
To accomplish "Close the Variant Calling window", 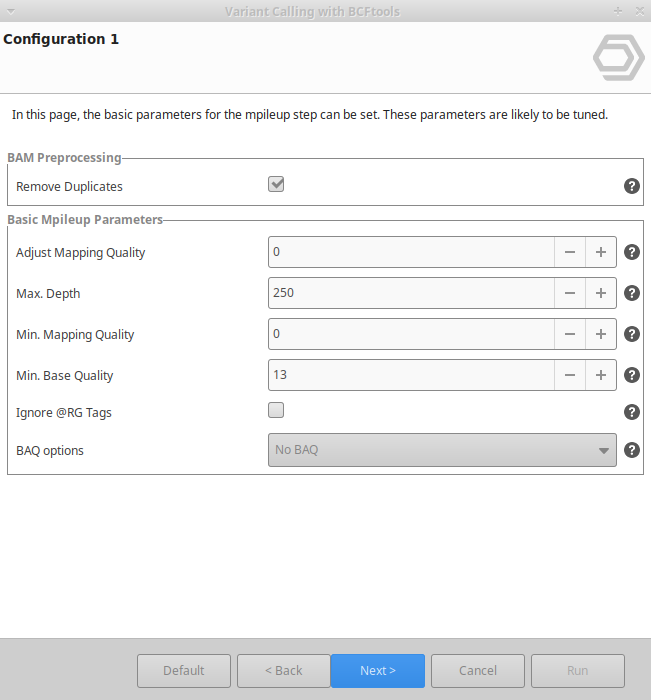I will [x=638, y=10].
